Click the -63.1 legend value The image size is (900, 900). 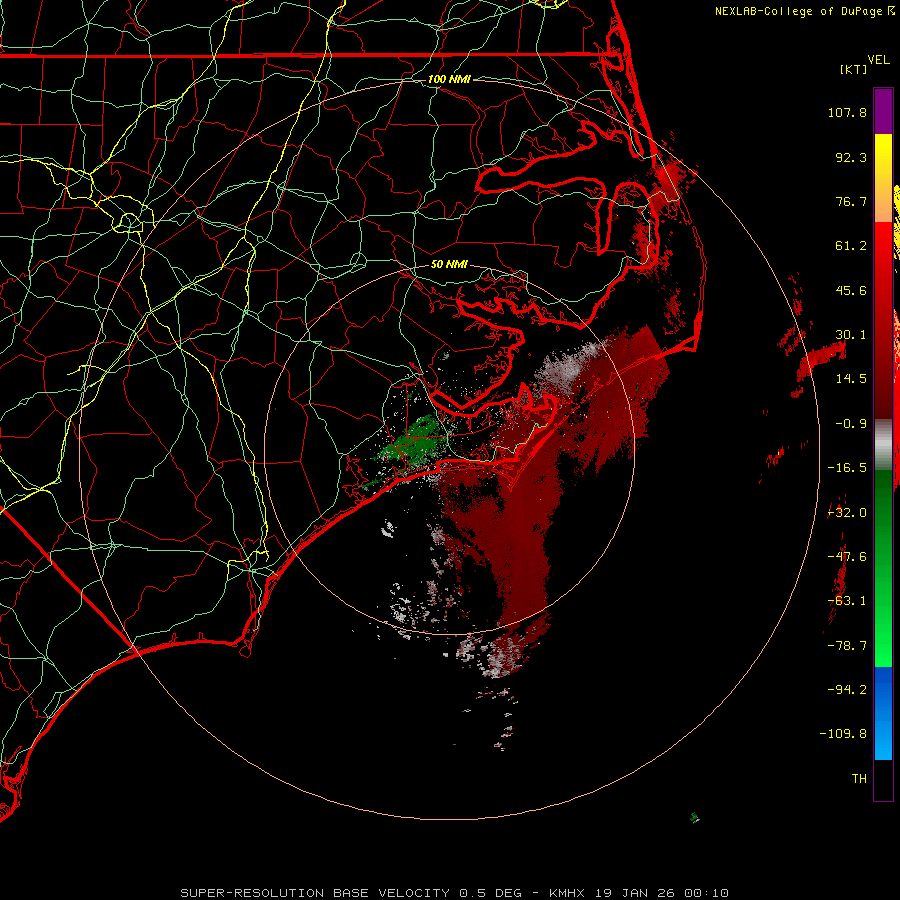(847, 601)
